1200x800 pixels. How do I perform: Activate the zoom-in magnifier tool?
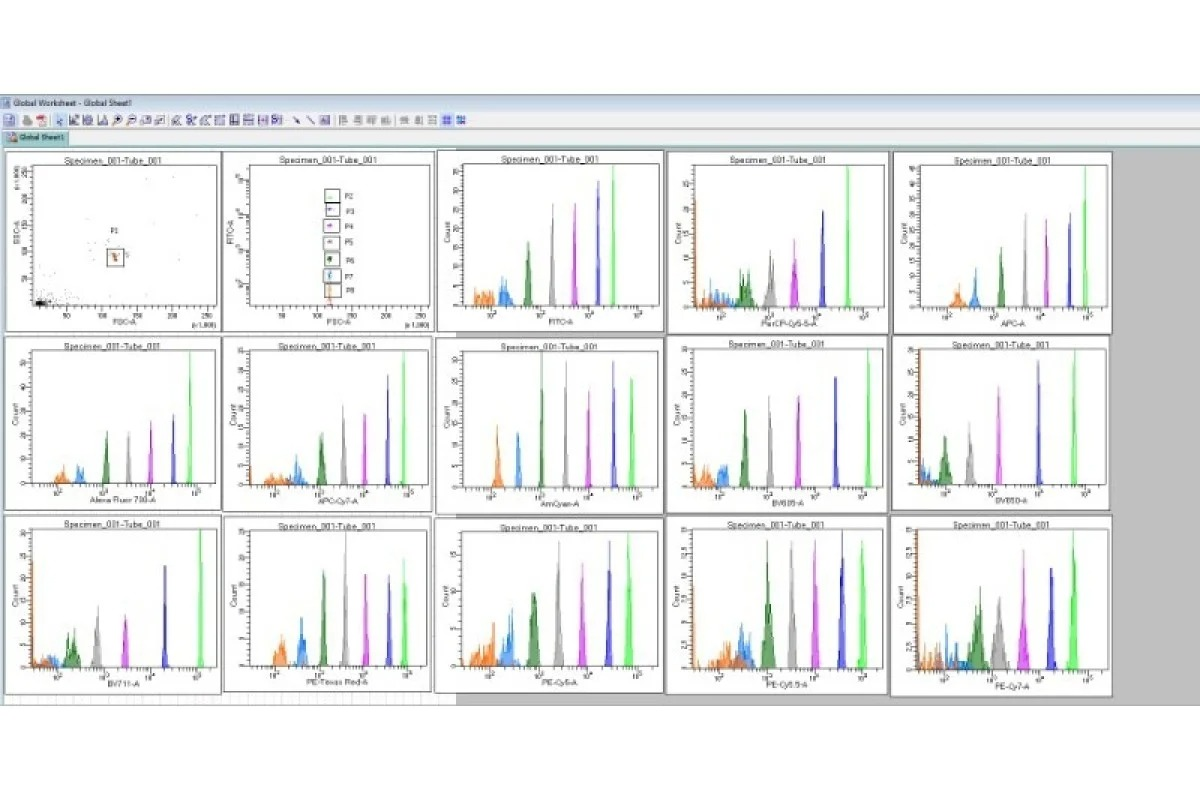pyautogui.click(x=118, y=120)
